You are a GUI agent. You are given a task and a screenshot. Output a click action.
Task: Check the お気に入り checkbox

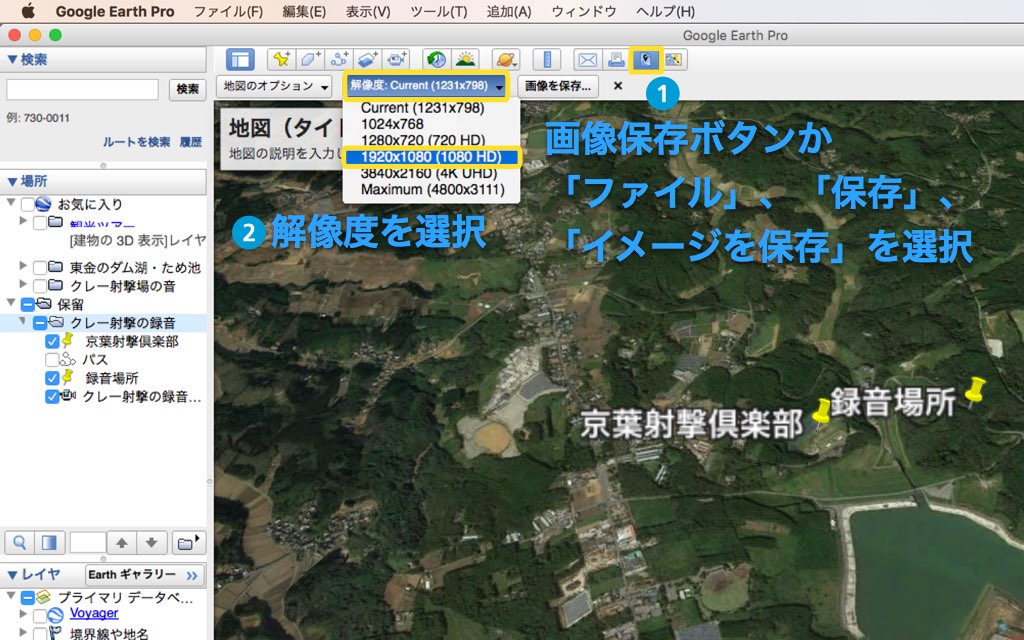pos(27,205)
